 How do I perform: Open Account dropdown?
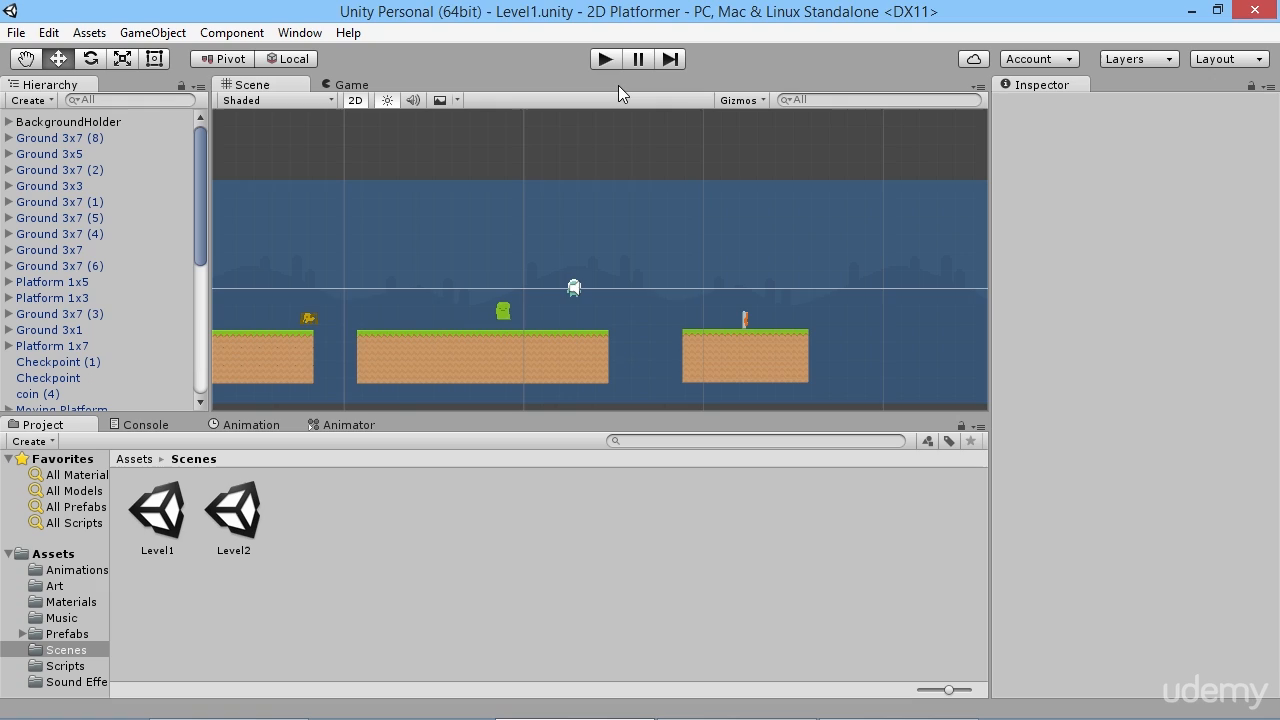(1039, 59)
